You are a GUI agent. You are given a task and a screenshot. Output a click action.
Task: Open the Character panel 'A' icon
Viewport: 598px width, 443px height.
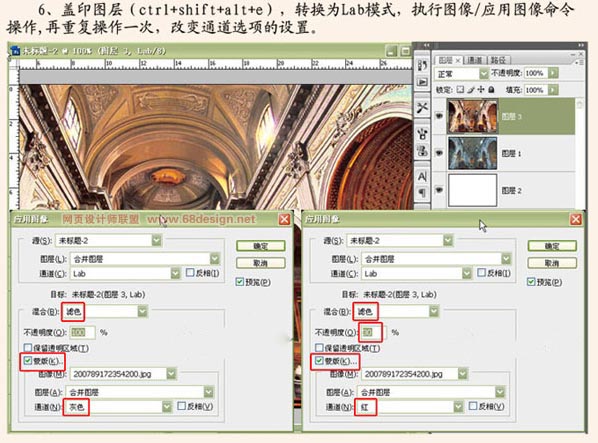point(422,177)
